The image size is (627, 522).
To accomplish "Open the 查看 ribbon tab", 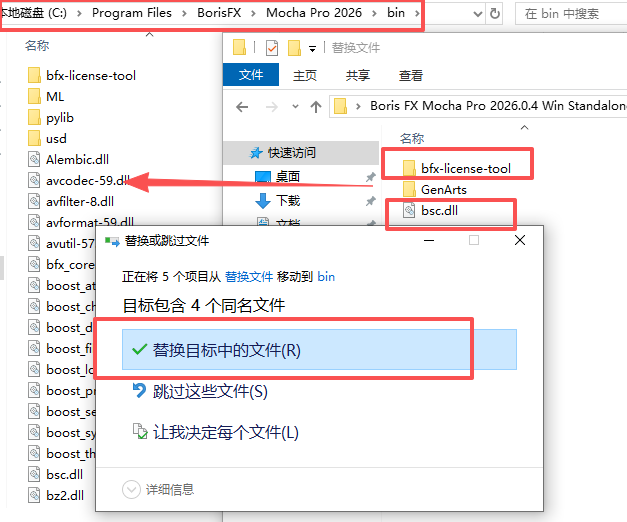I will pyautogui.click(x=411, y=75).
